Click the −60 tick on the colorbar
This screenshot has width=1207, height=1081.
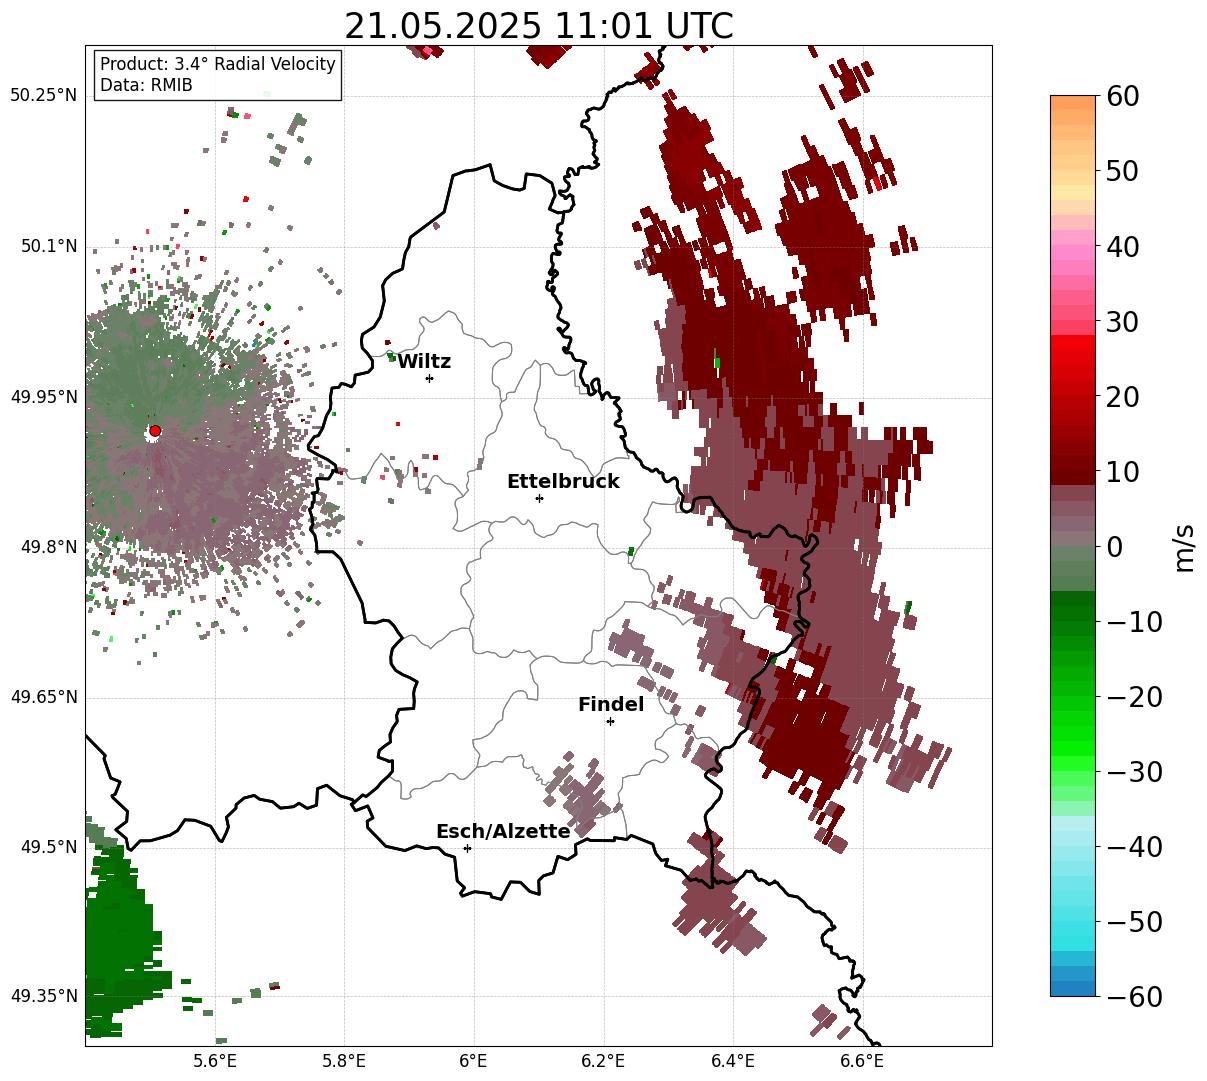[x=1134, y=997]
